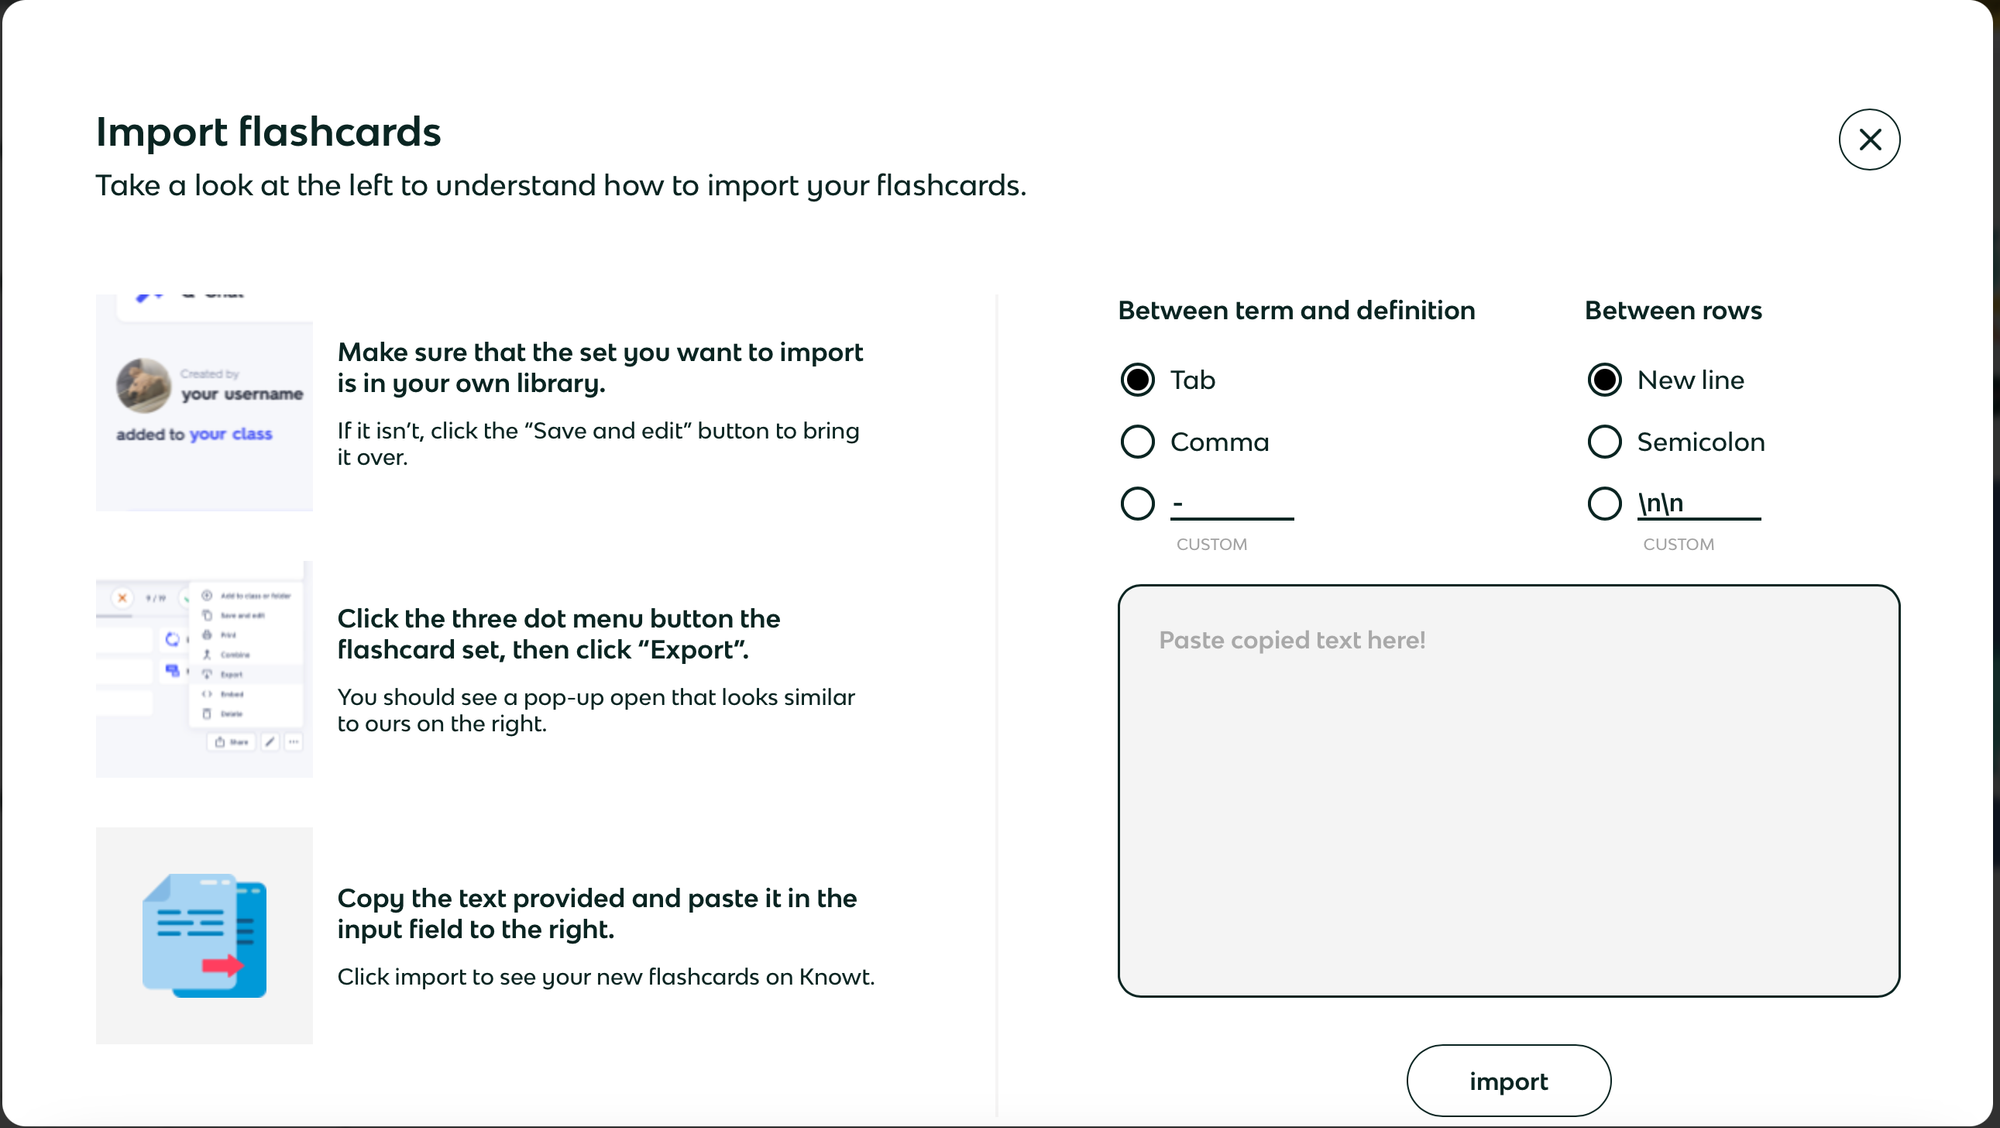2000x1128 pixels.
Task: Select custom term separator radio button
Action: tap(1137, 504)
